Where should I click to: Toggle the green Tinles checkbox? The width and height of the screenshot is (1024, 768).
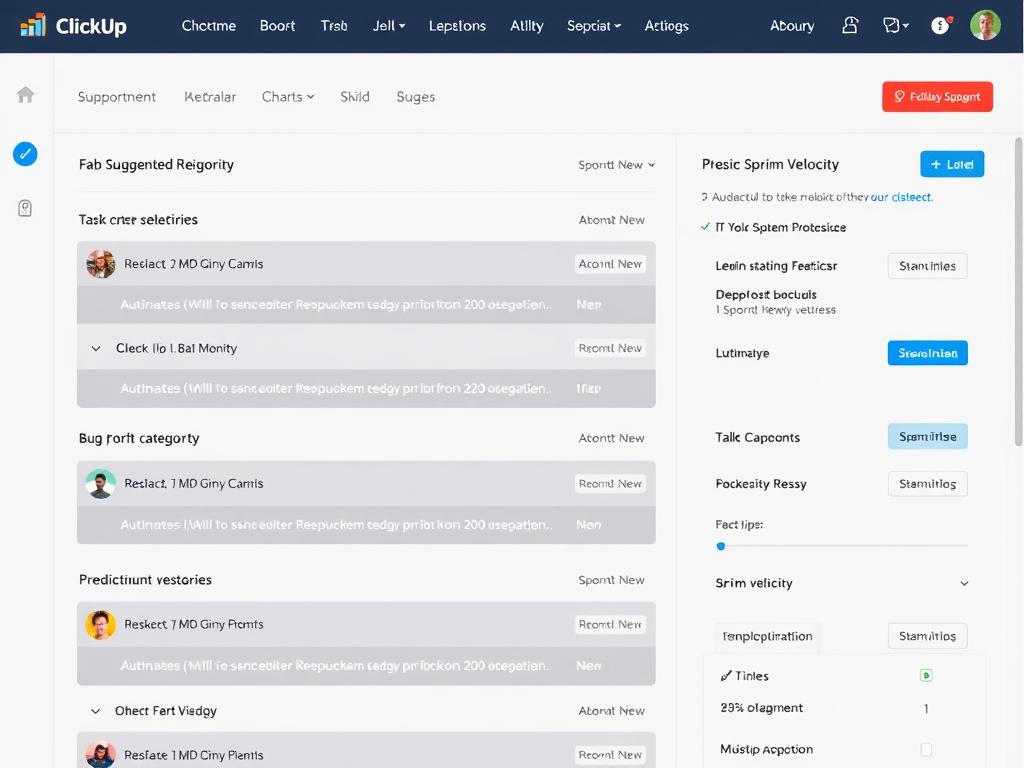[x=926, y=676]
